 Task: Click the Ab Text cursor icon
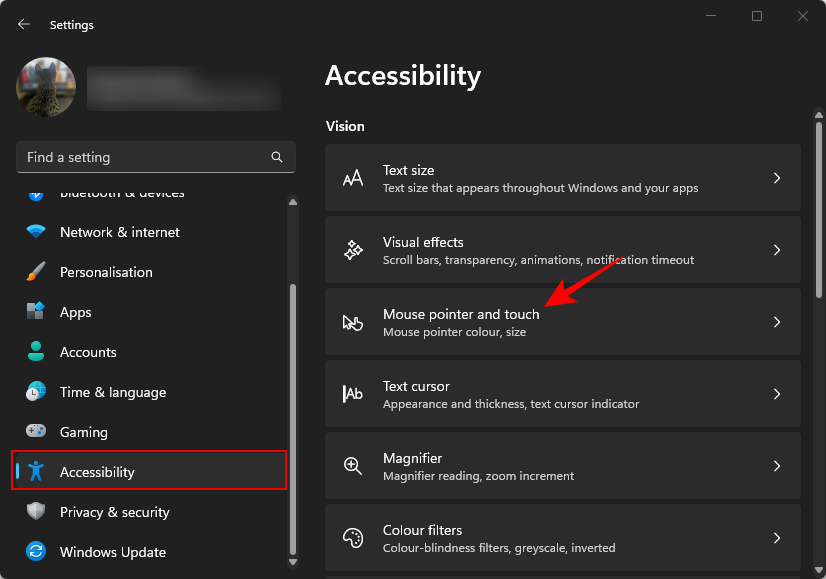pyautogui.click(x=353, y=394)
